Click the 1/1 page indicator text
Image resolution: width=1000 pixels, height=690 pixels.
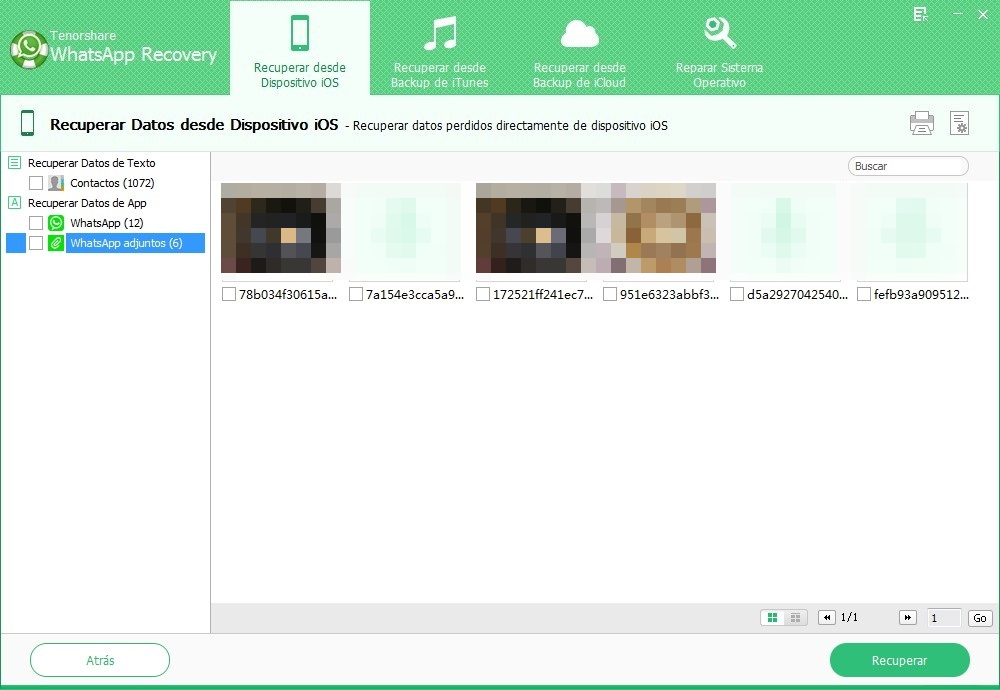click(x=849, y=617)
